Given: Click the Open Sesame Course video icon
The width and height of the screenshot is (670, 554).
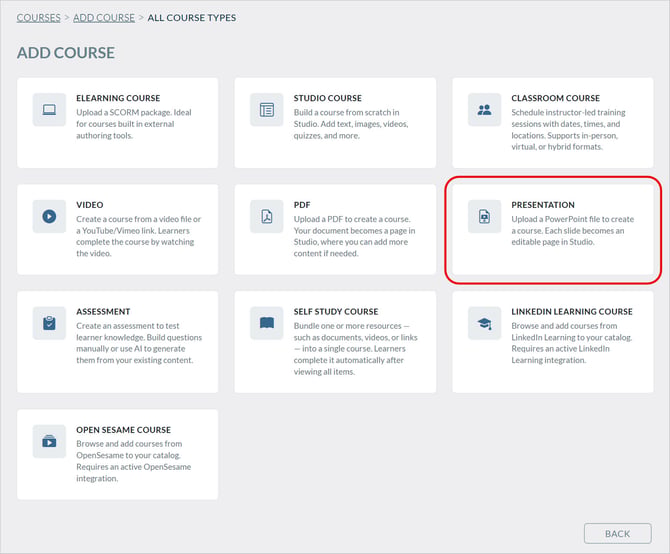Looking at the screenshot, I should (49, 441).
